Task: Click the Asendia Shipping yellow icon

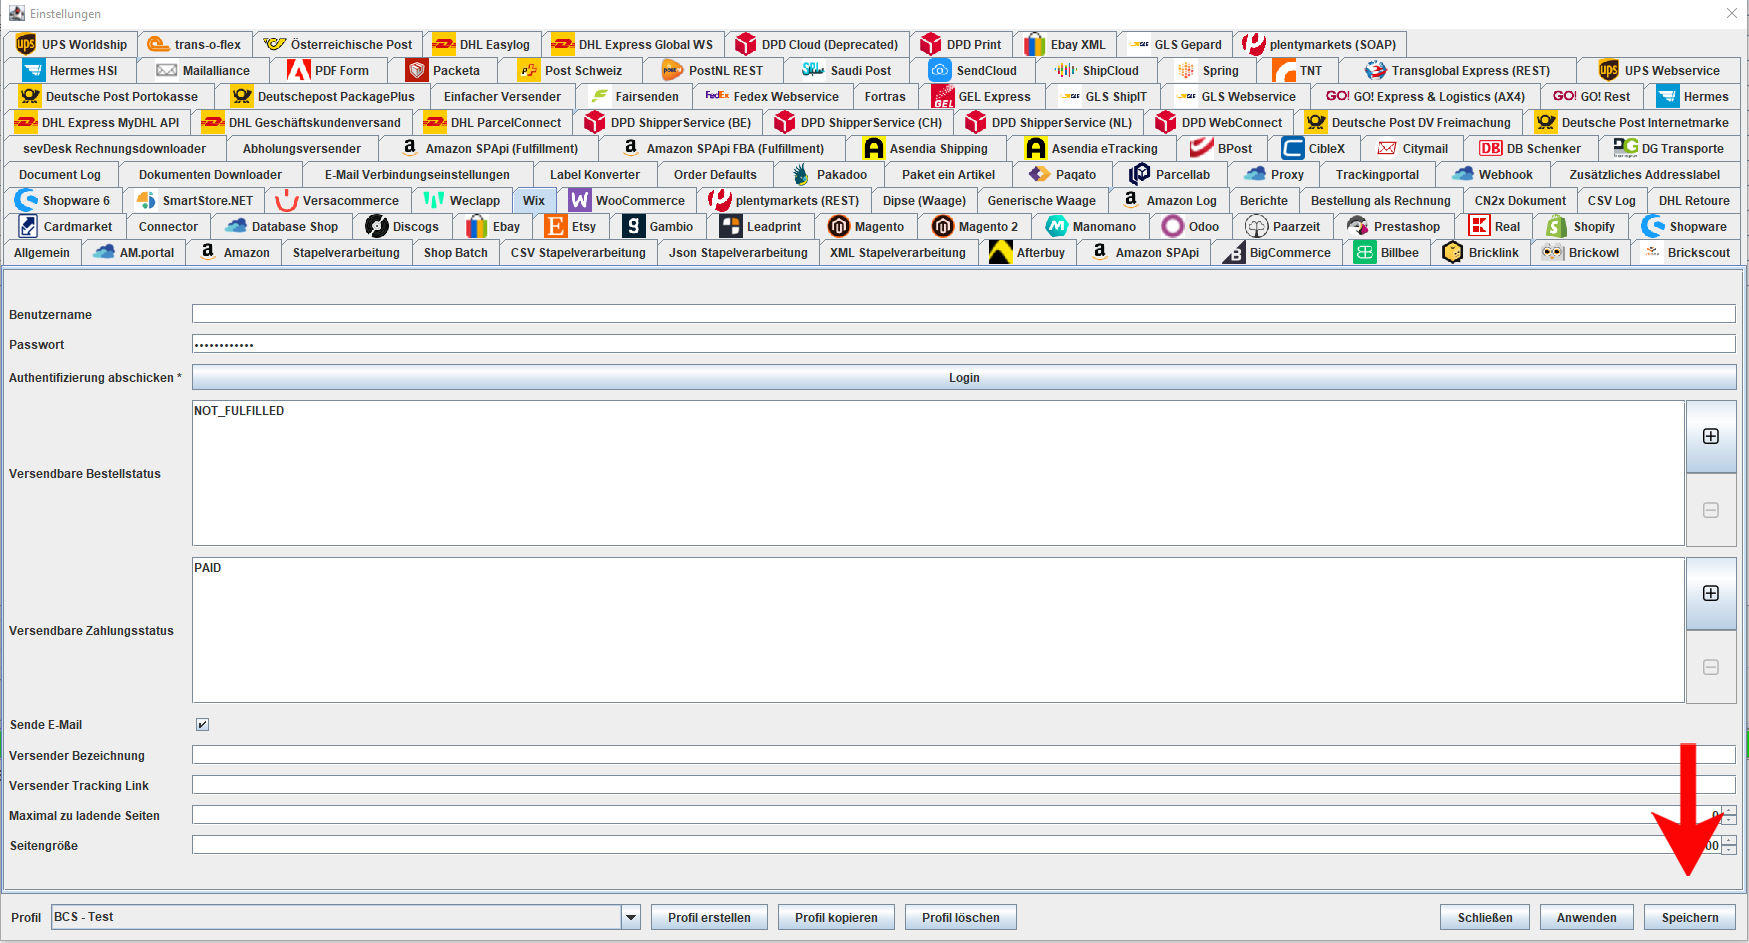Action: pyautogui.click(x=874, y=148)
